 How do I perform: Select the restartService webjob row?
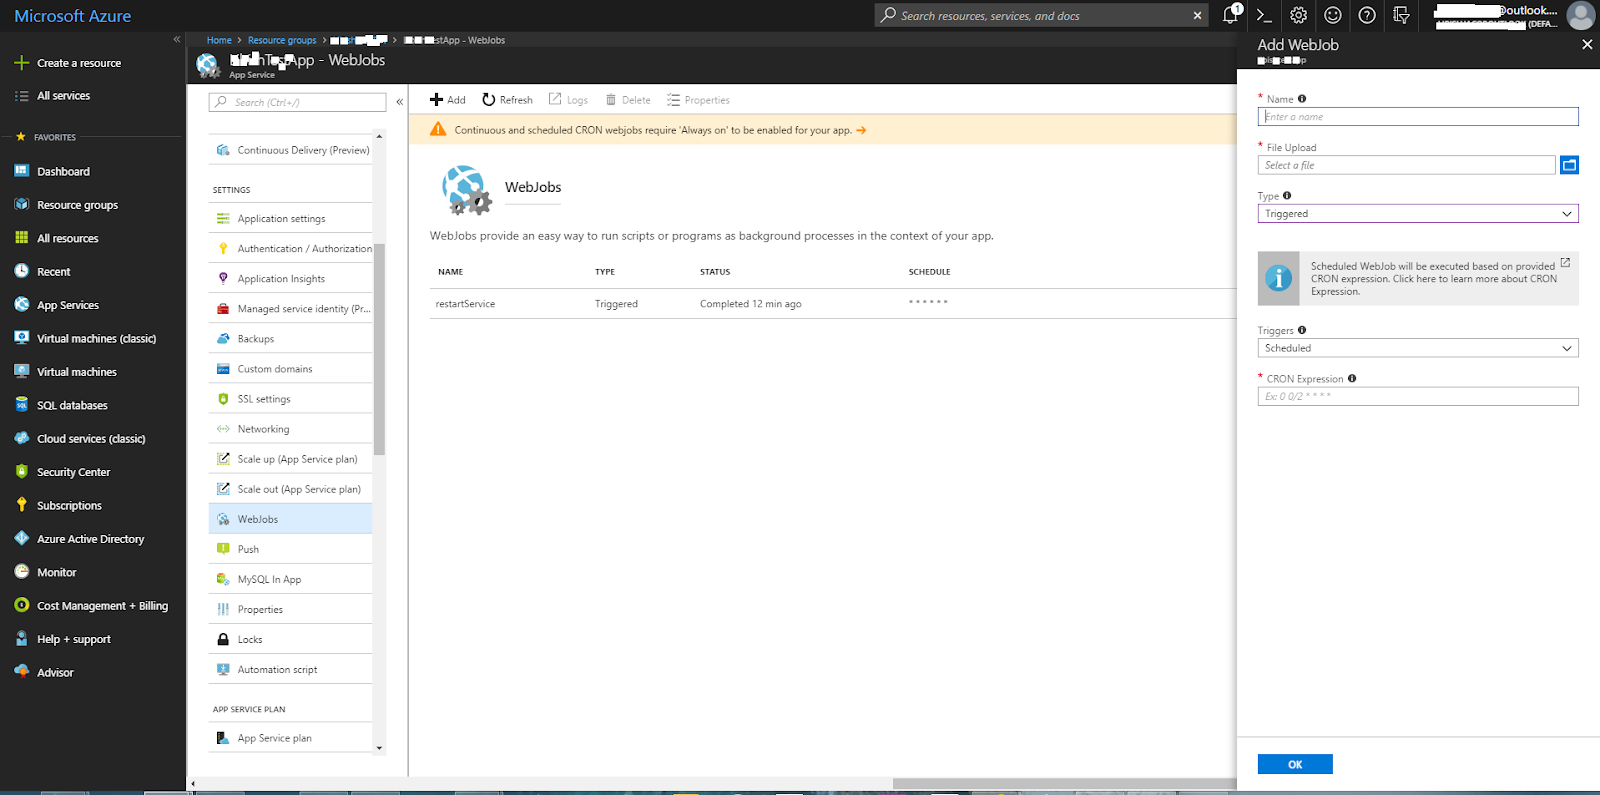[x=833, y=304]
